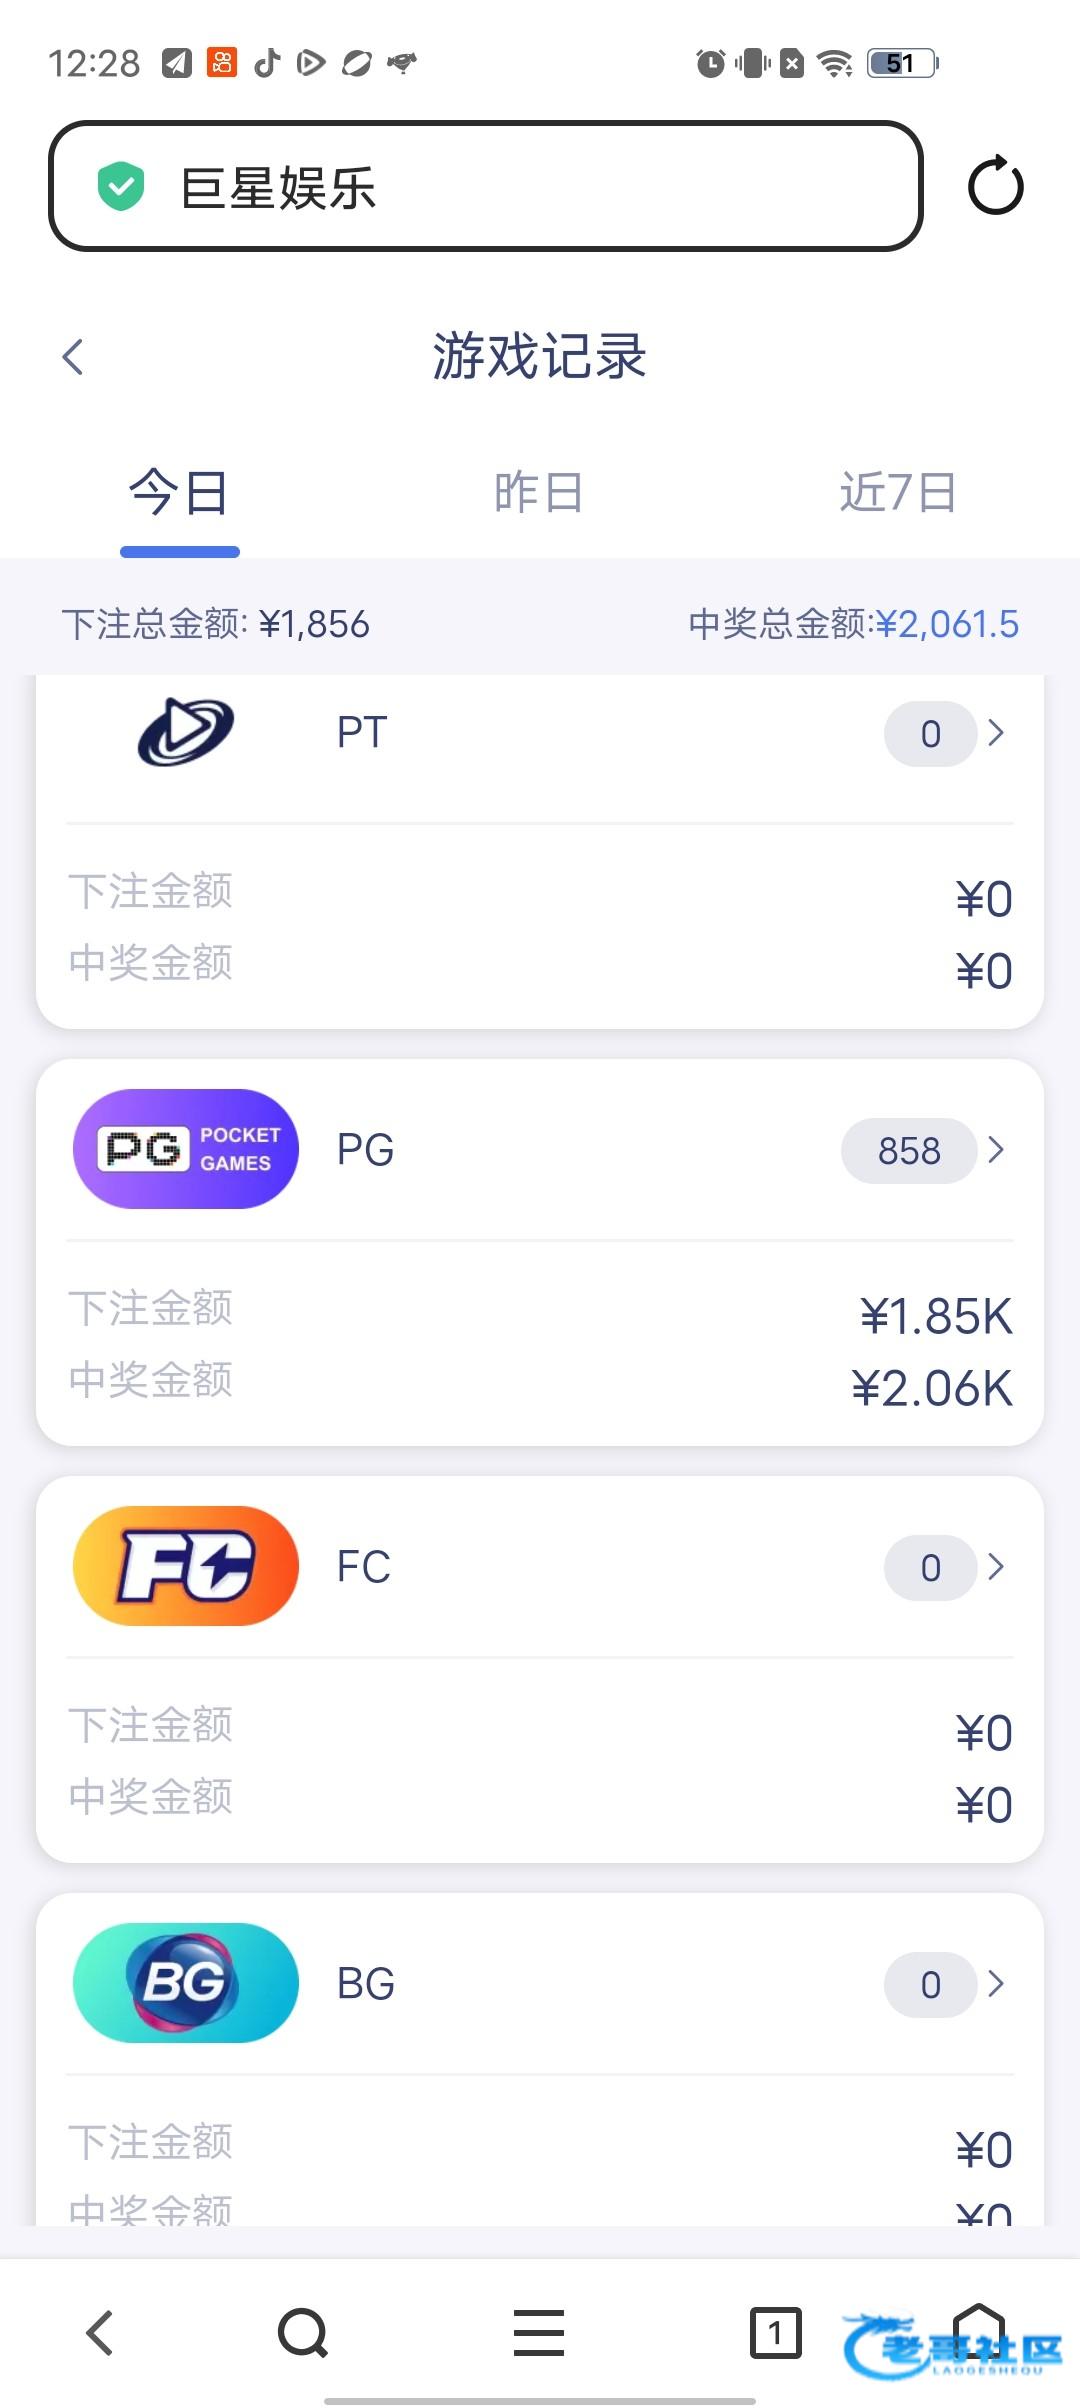
Task: Open the browser hamburger menu
Action: click(539, 2333)
